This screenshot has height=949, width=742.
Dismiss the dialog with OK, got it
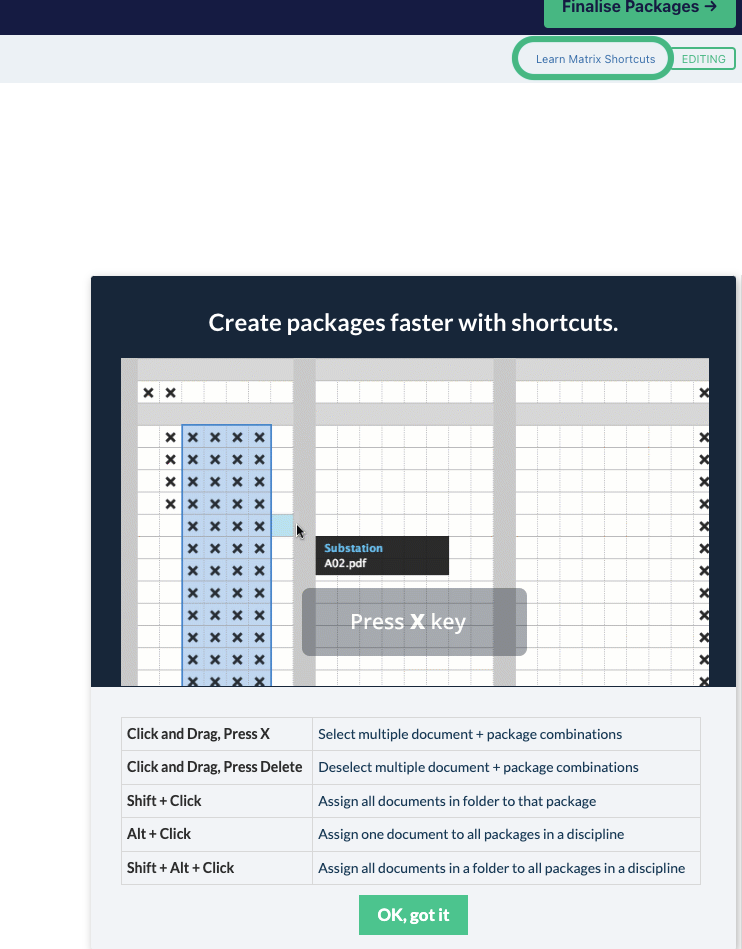(413, 915)
